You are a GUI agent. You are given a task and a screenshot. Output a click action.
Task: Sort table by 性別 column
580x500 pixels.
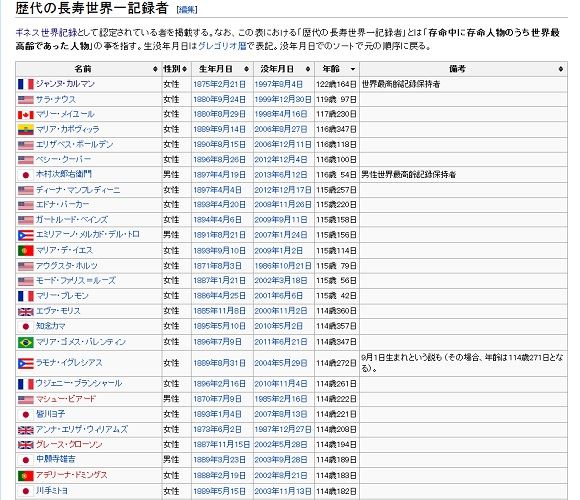[184, 69]
